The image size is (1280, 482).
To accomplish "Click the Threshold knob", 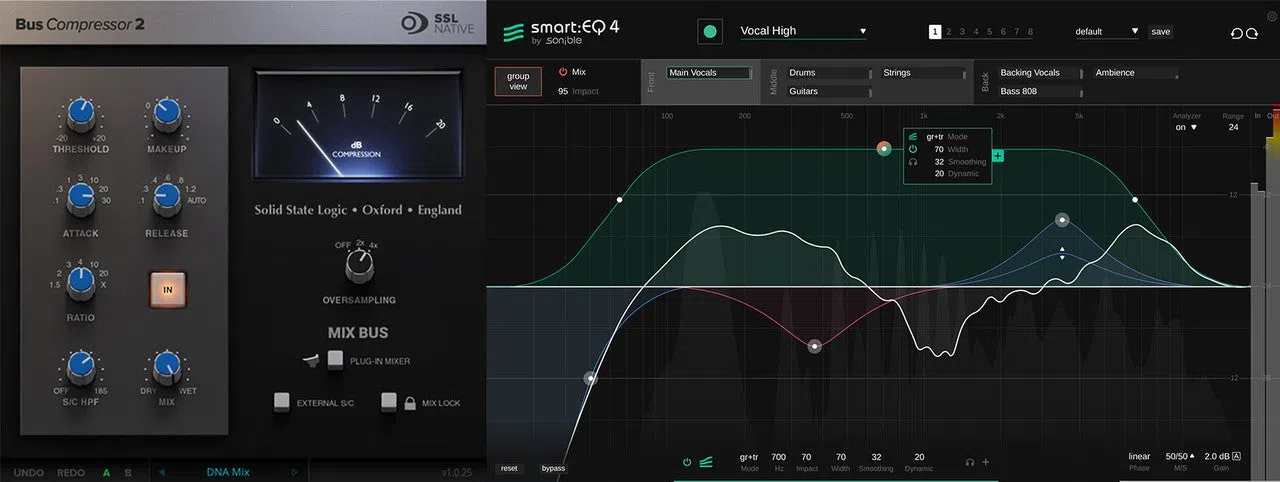I will [x=82, y=118].
